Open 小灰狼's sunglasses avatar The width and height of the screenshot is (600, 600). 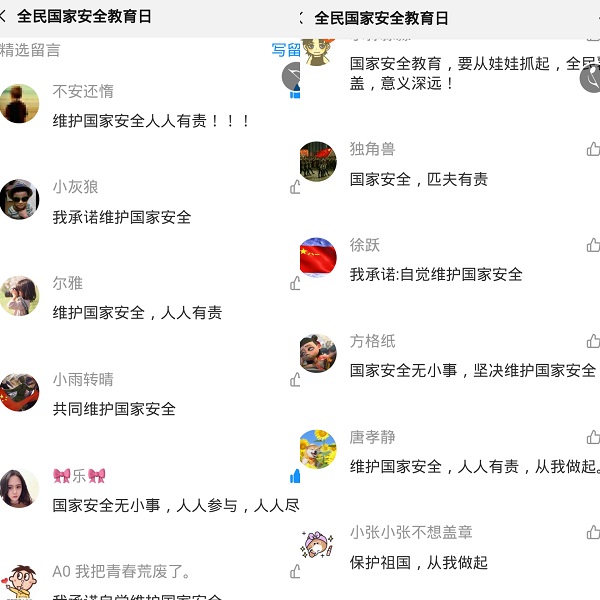(x=20, y=199)
